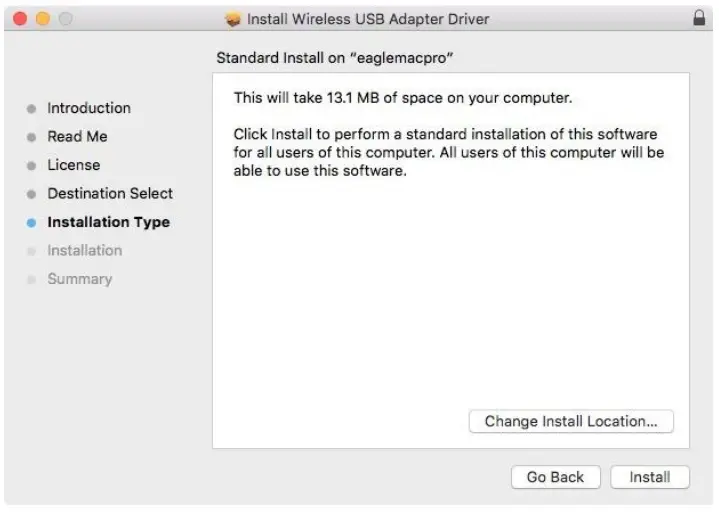Click the dimmed Summary step
Image resolution: width=719 pixels, height=512 pixels.
click(x=80, y=279)
